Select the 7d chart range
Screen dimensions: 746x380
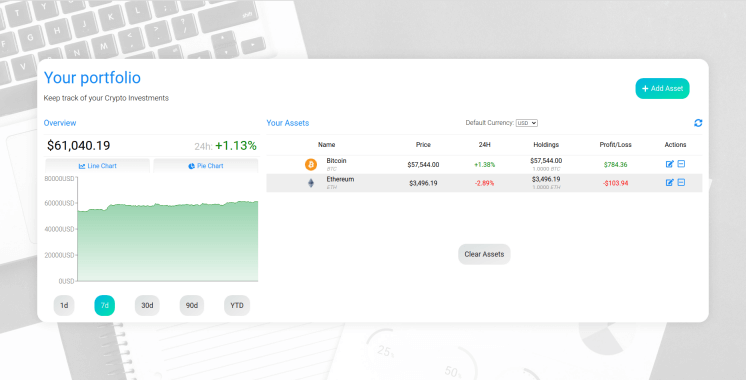105,305
